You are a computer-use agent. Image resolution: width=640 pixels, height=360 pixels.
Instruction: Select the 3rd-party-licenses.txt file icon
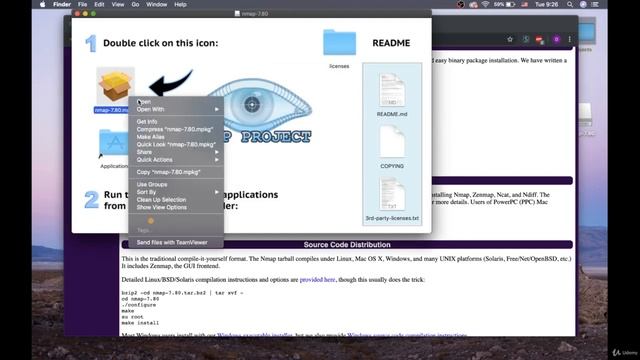pos(392,194)
